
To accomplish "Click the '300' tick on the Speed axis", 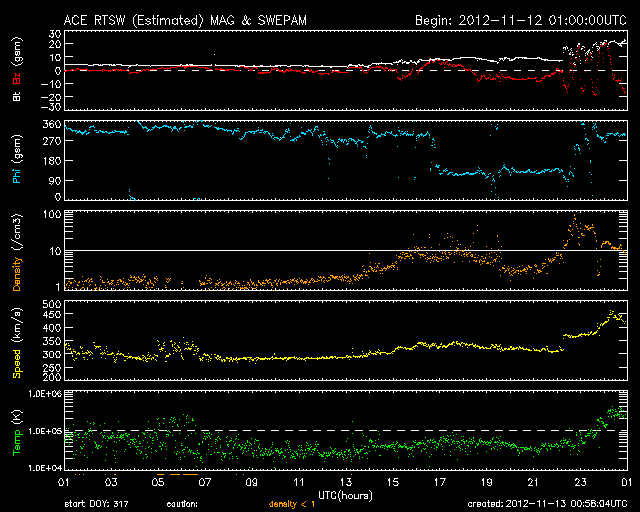I will tap(52, 354).
